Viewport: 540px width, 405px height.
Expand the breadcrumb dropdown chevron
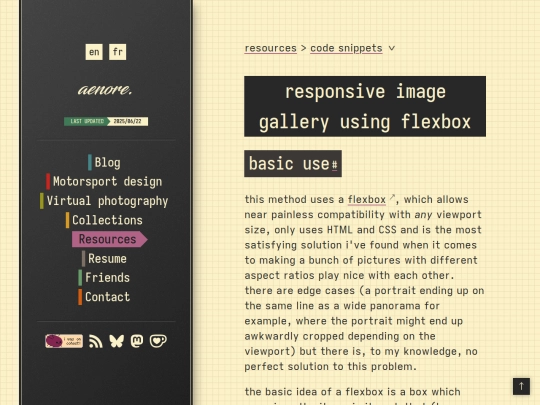[x=392, y=48]
